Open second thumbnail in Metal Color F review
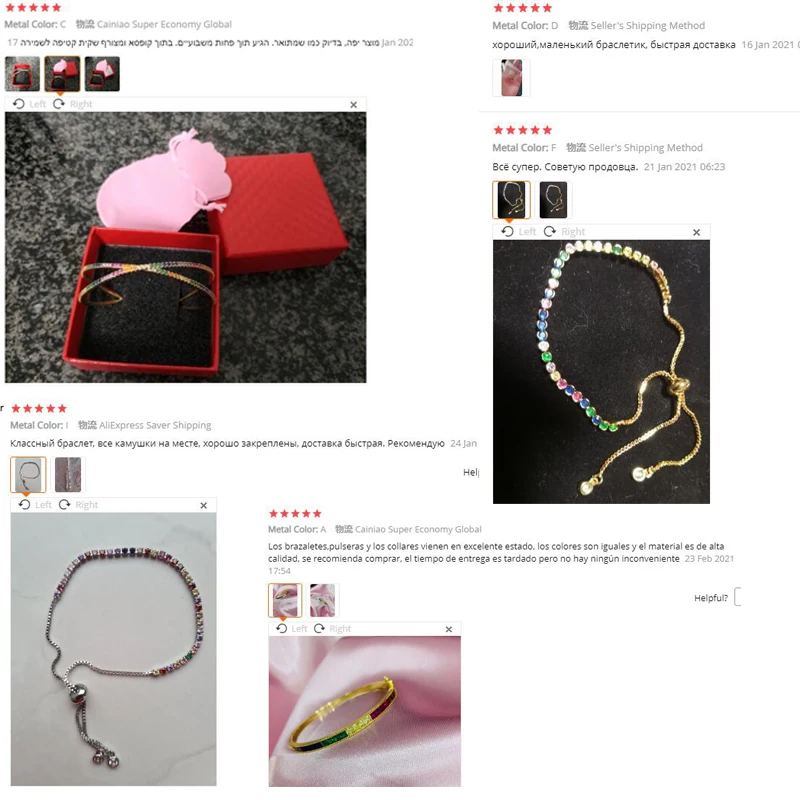Image resolution: width=800 pixels, height=800 pixels. 553,199
